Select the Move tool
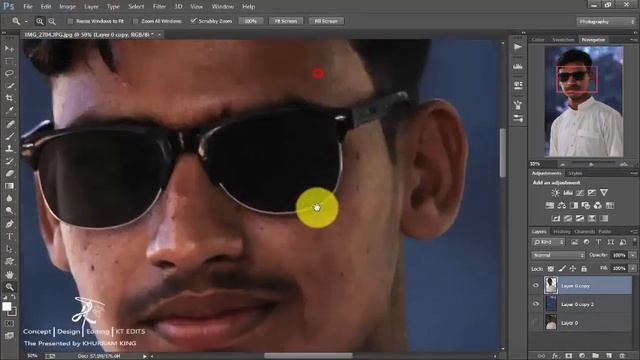 pyautogui.click(x=9, y=49)
